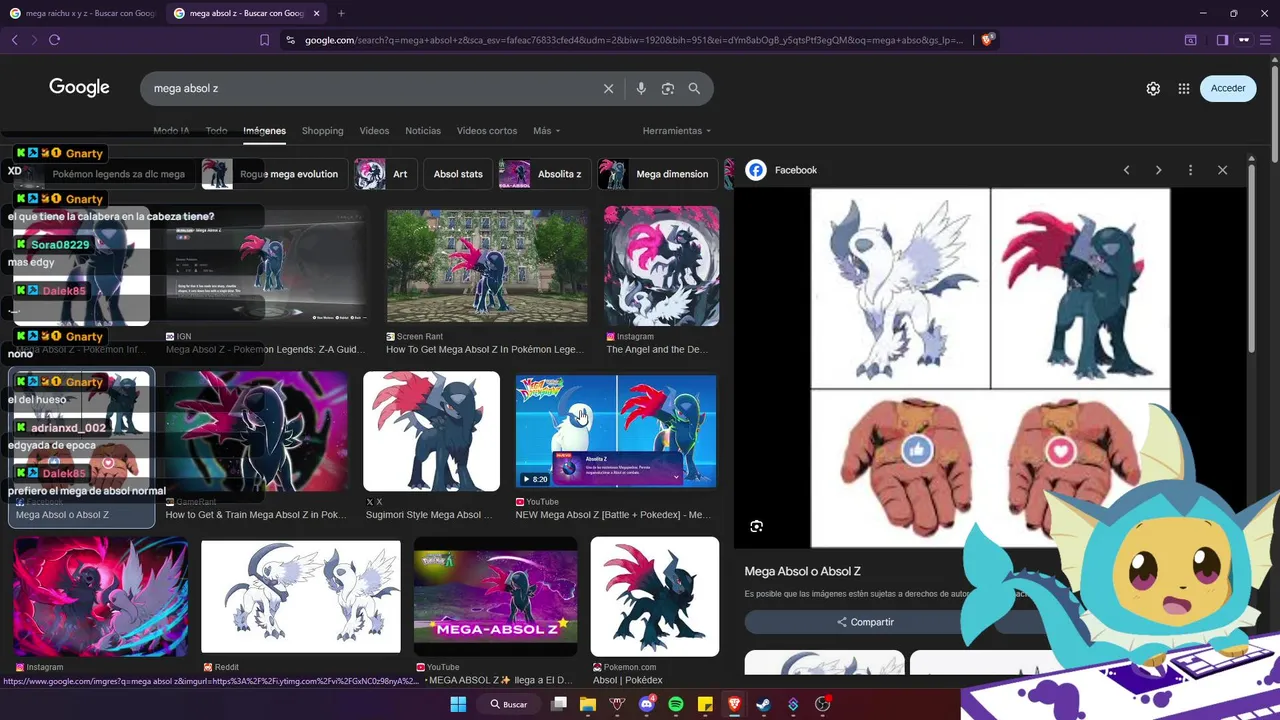Go back to the previous page
This screenshot has height=720, width=1280.
click(x=15, y=40)
